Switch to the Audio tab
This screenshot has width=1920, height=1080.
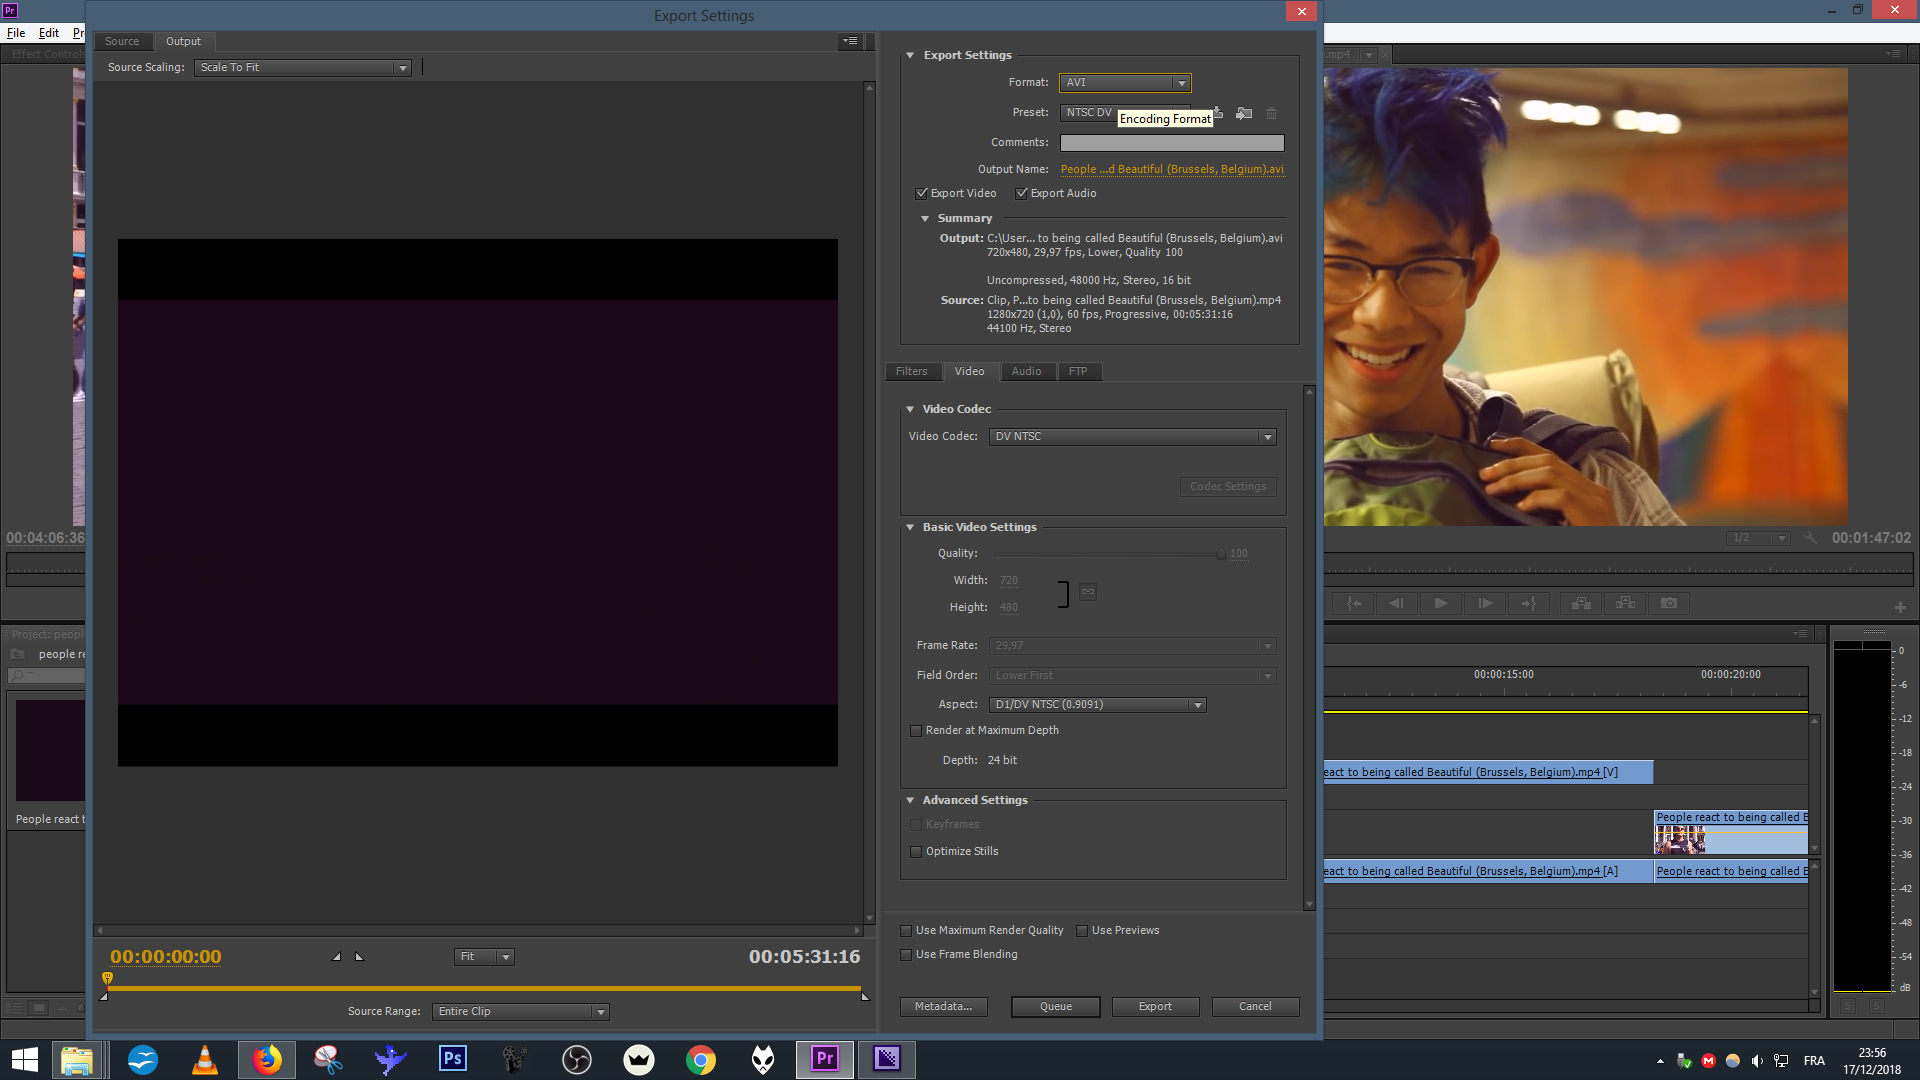pos(1026,372)
